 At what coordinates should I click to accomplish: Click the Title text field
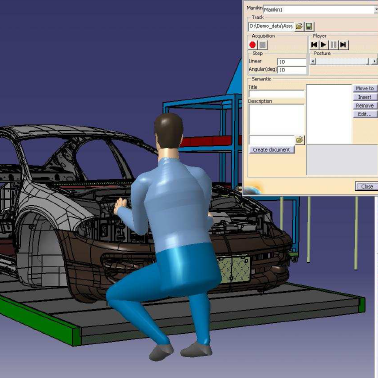point(277,94)
